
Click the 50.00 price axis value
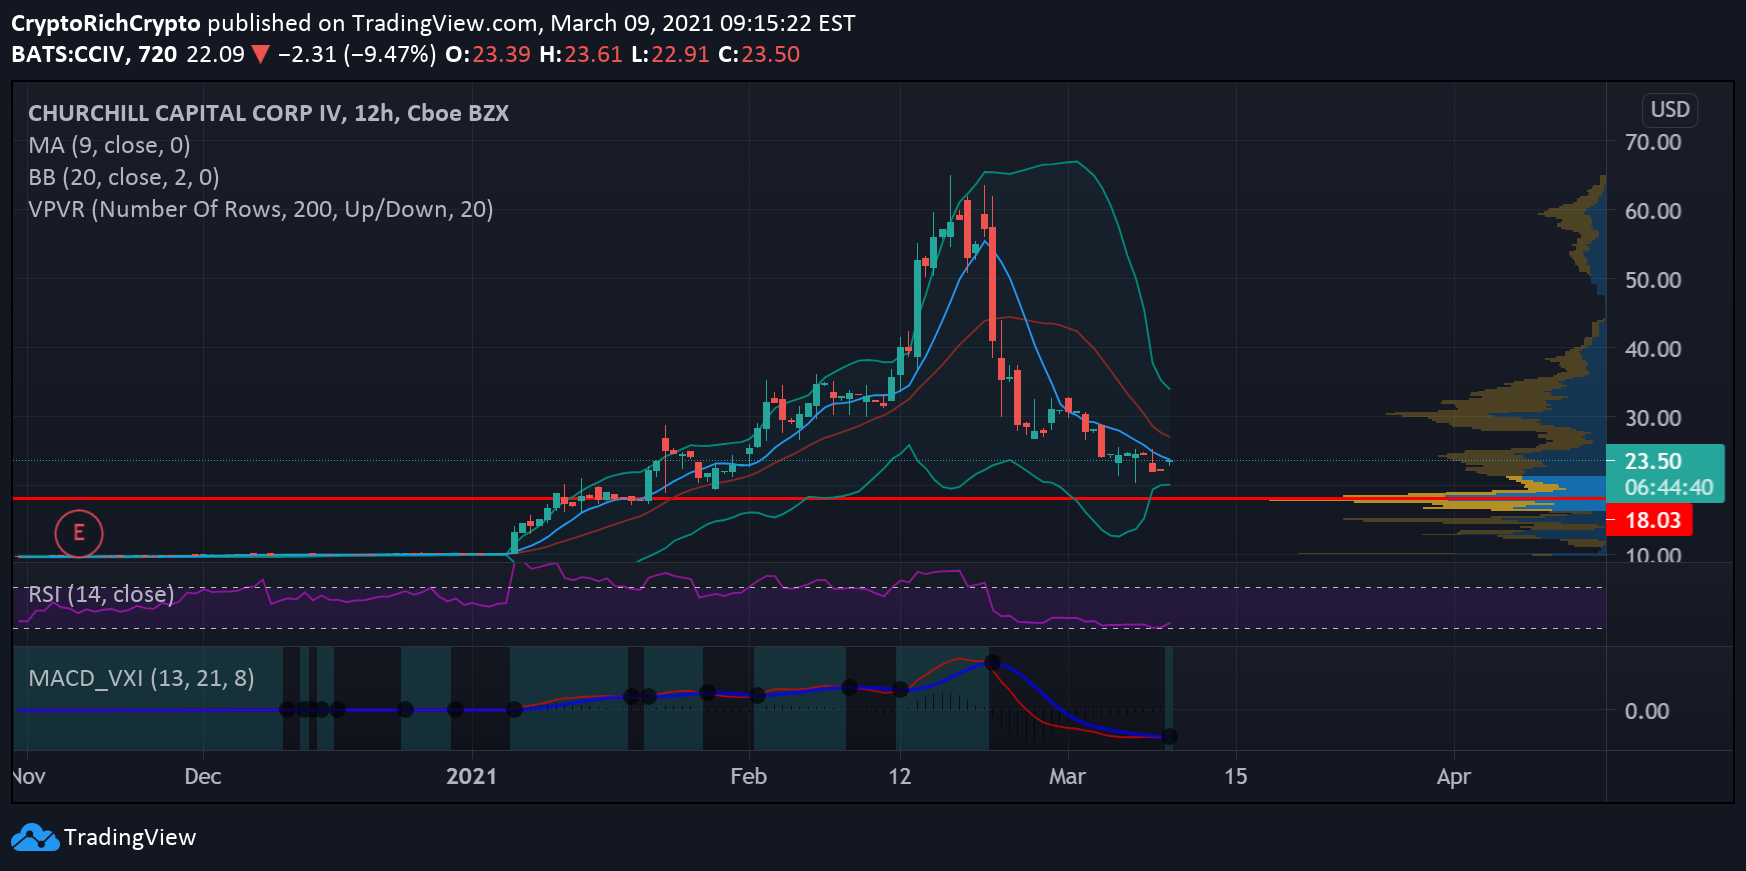[x=1653, y=280]
